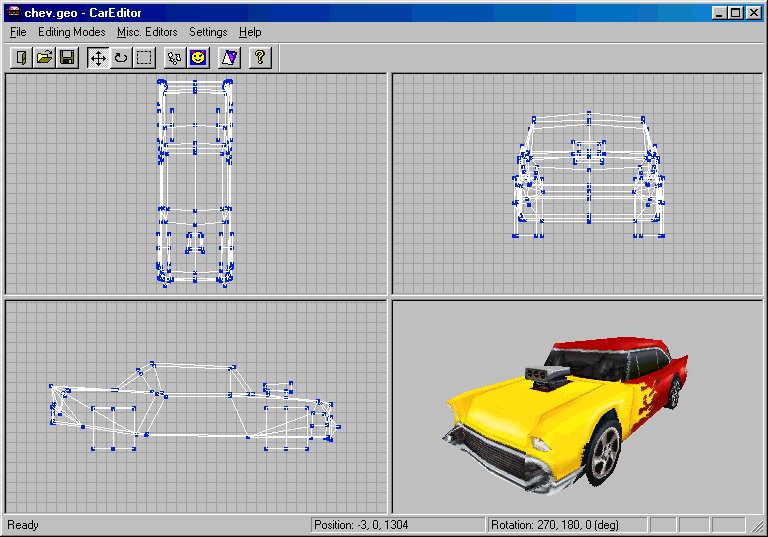This screenshot has width=768, height=537.
Task: Select the Rotate tool
Action: [x=121, y=58]
